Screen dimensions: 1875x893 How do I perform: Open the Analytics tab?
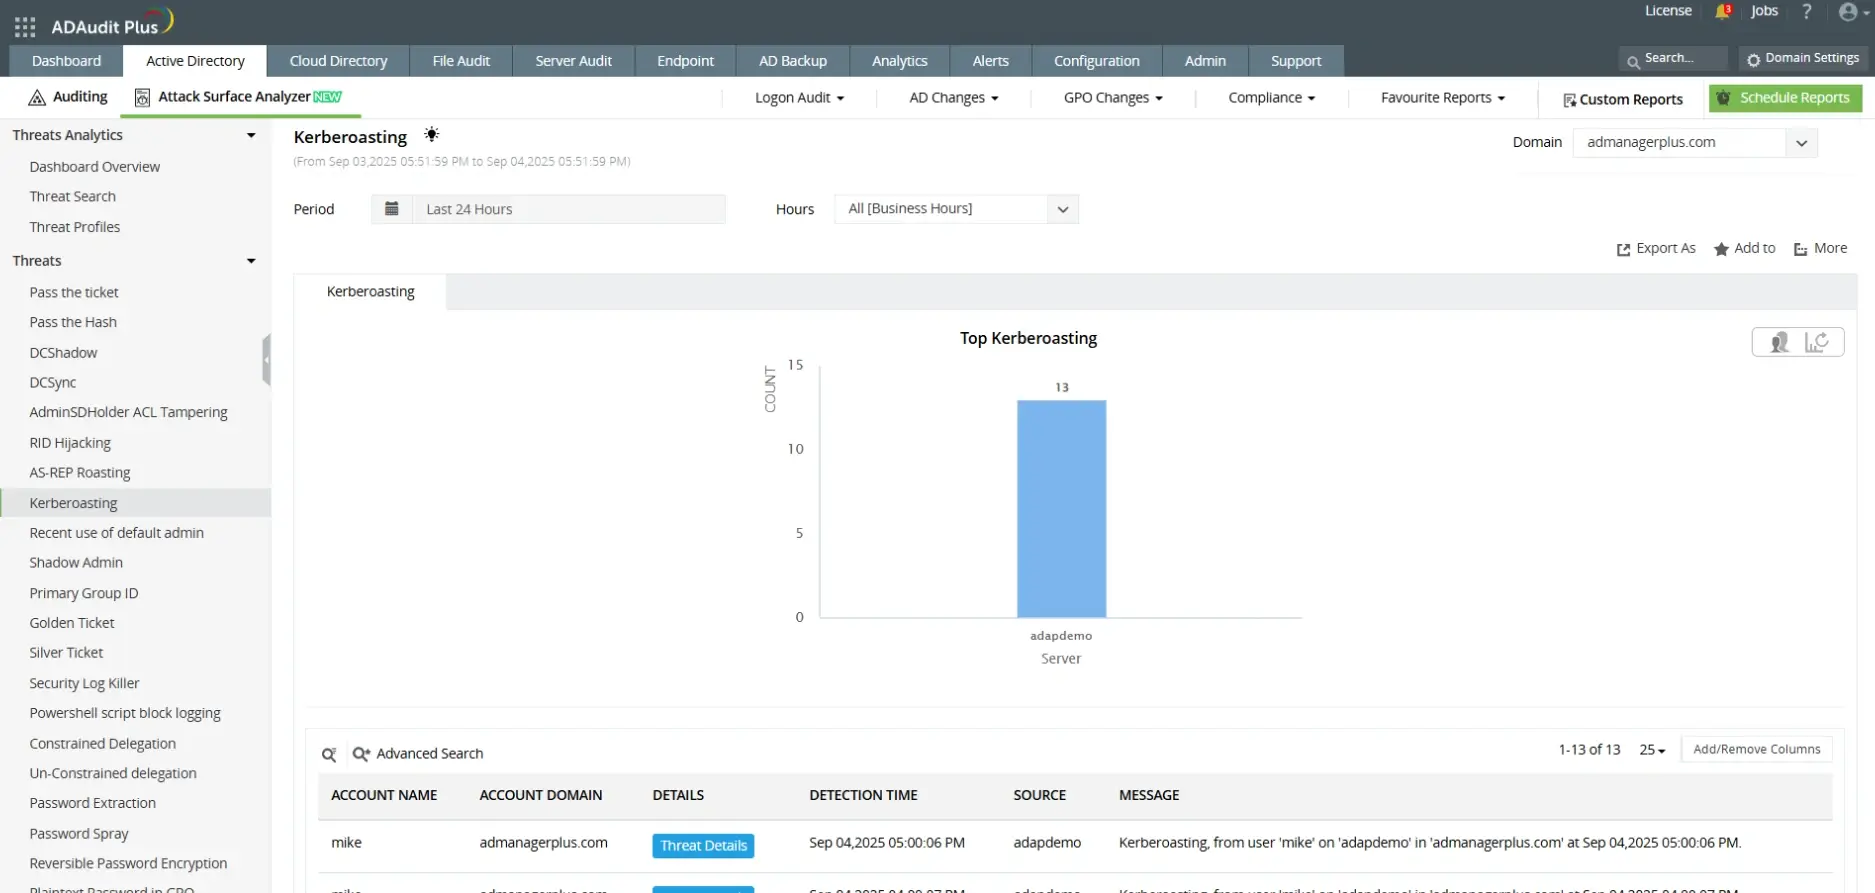[x=899, y=61]
